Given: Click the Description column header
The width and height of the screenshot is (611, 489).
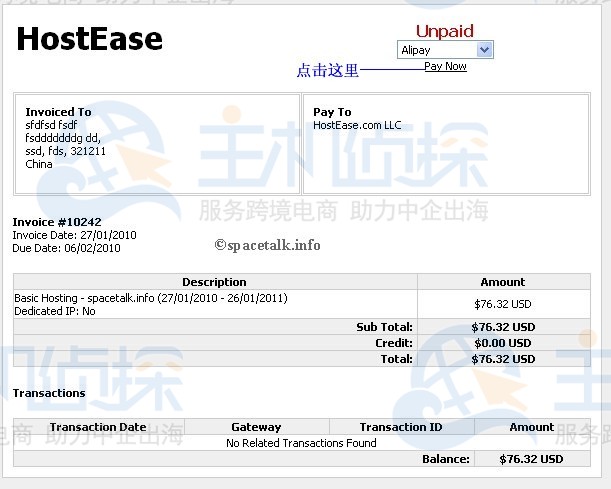Looking at the screenshot, I should (x=214, y=282).
